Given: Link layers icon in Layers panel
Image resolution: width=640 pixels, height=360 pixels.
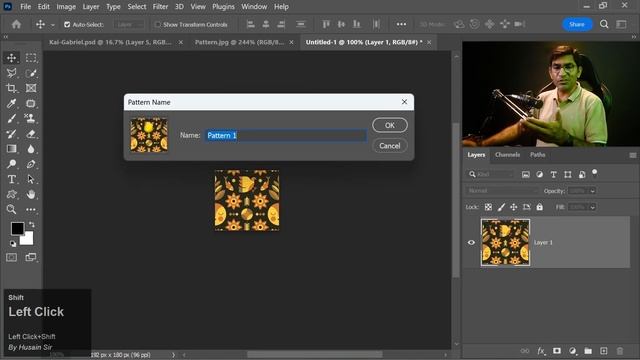Looking at the screenshot, I should tap(525, 351).
